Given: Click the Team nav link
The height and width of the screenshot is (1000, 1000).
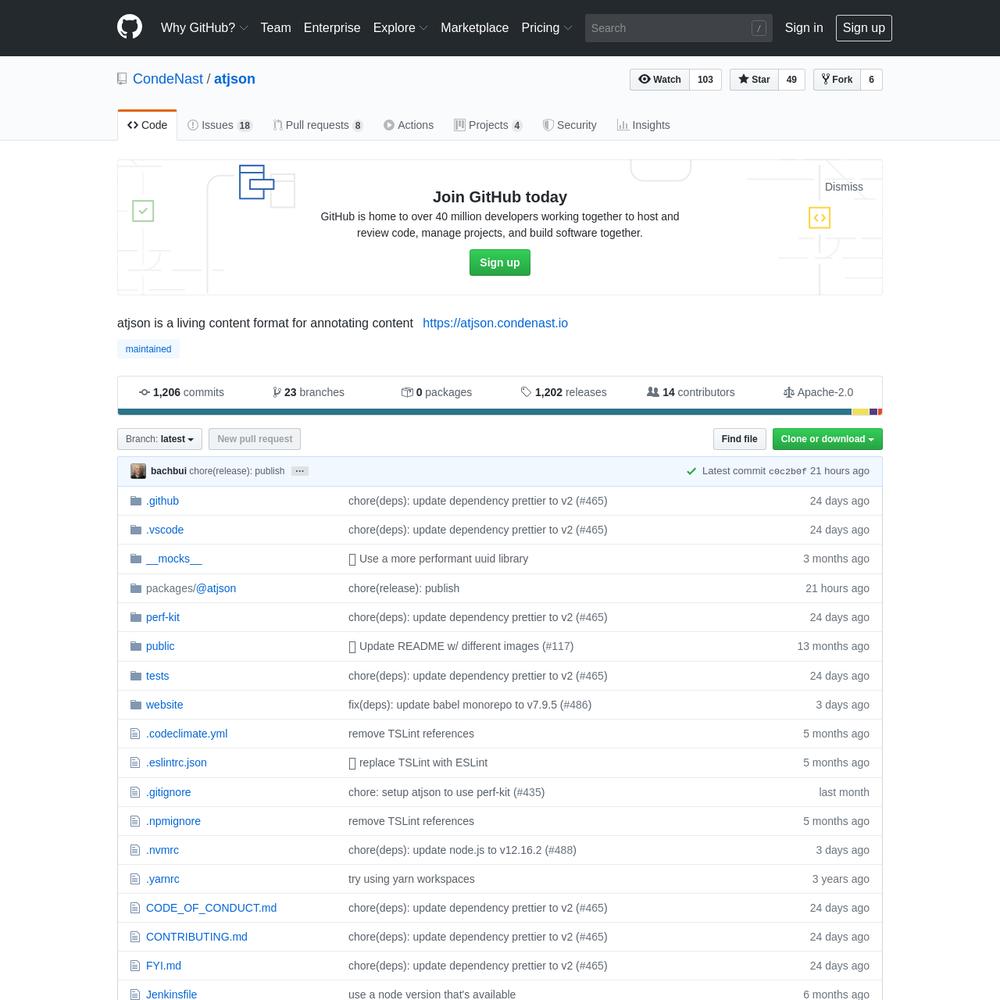Looking at the screenshot, I should click(x=276, y=27).
